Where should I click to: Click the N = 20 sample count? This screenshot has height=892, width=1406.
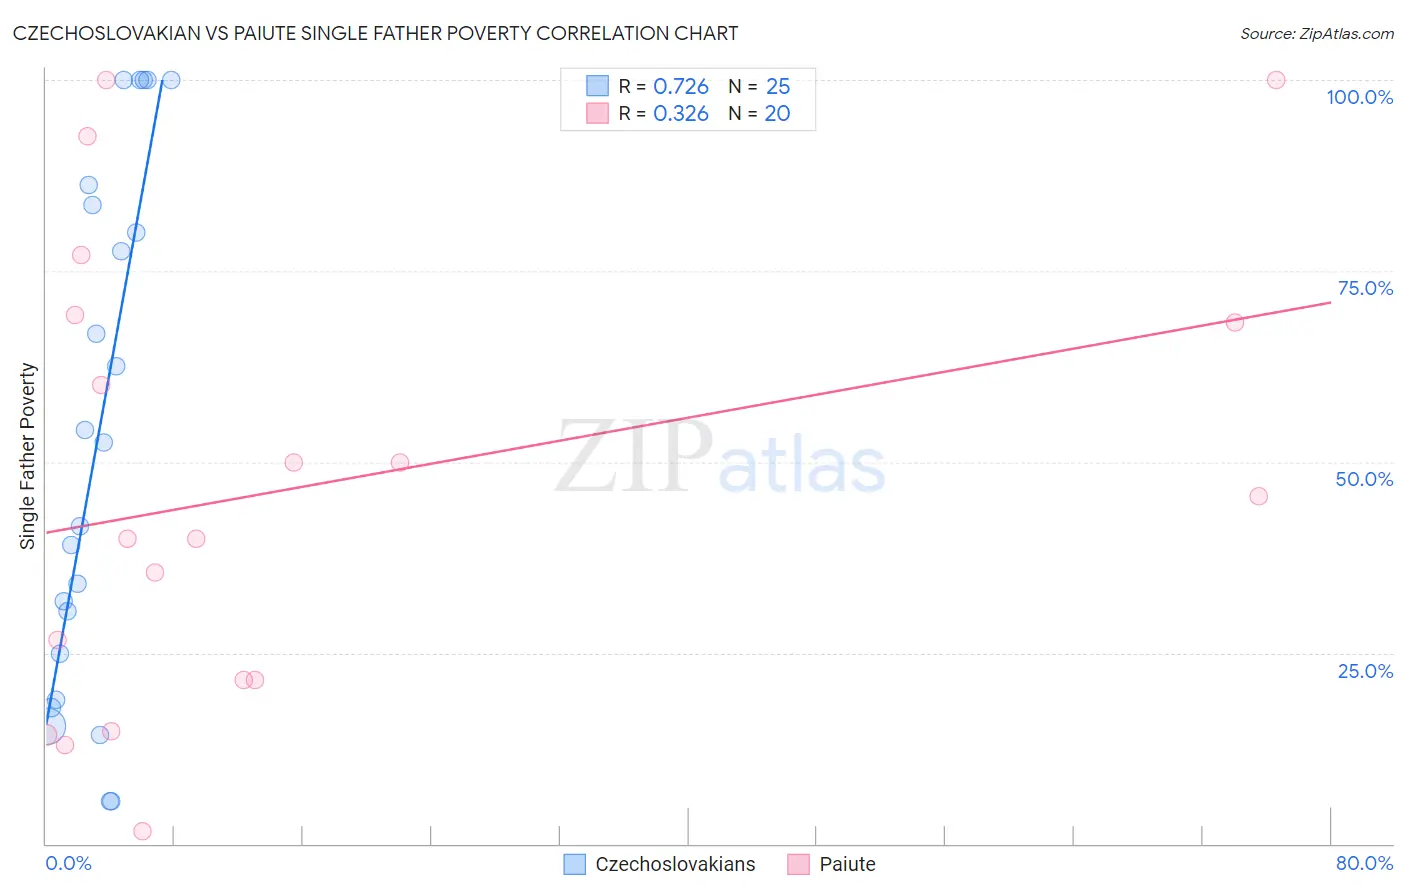759,113
